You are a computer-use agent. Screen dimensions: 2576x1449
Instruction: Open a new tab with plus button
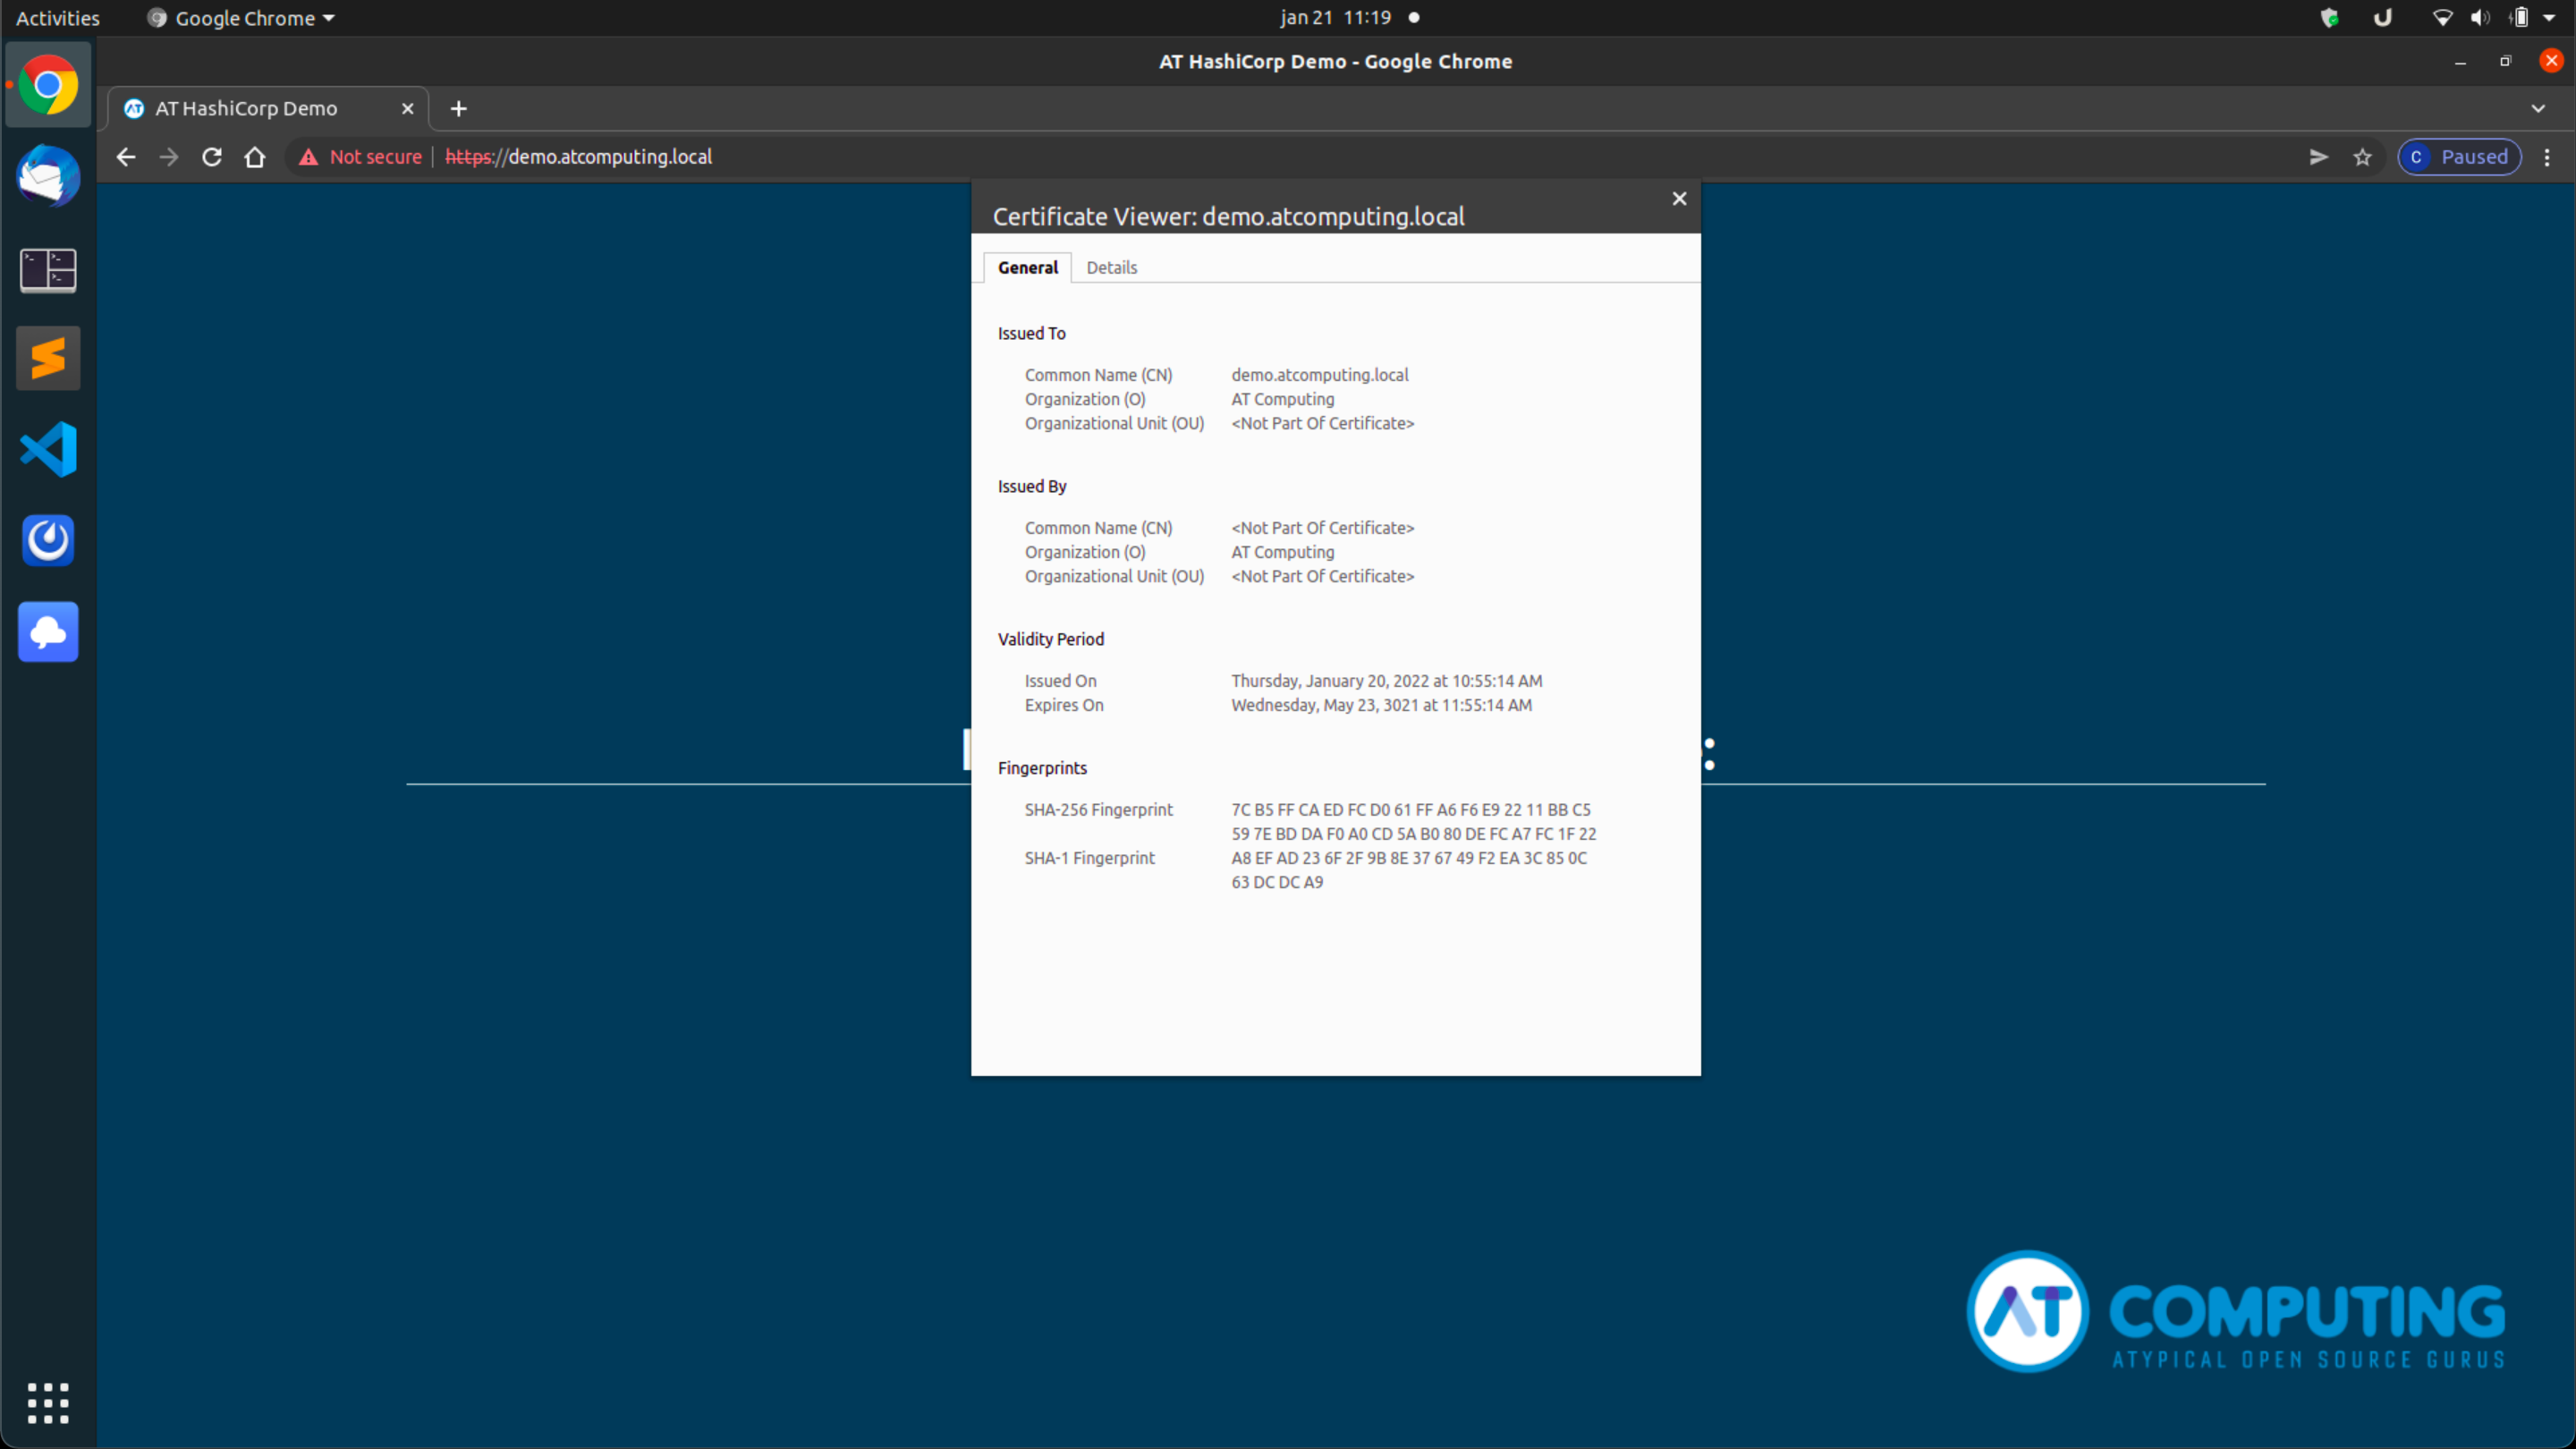[x=459, y=108]
